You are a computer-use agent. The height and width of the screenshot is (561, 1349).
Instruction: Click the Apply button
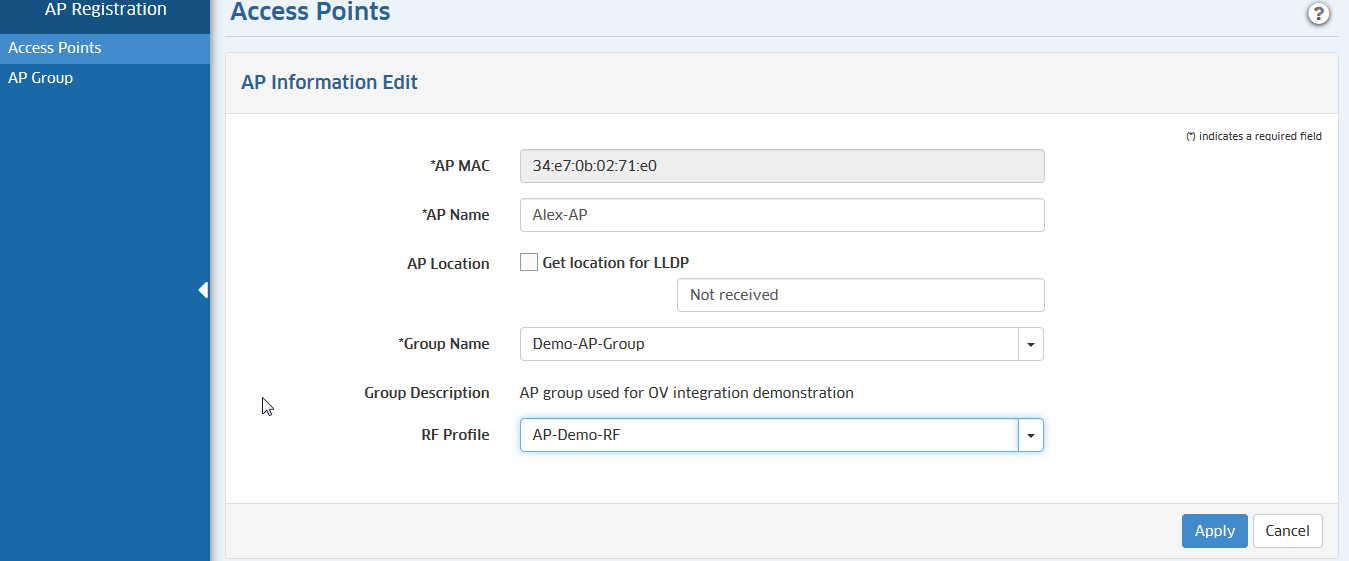coord(1214,531)
